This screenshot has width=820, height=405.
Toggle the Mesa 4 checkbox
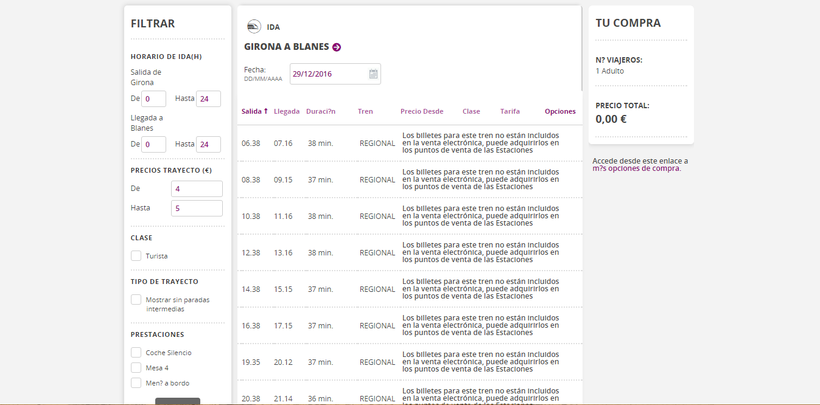click(x=136, y=368)
